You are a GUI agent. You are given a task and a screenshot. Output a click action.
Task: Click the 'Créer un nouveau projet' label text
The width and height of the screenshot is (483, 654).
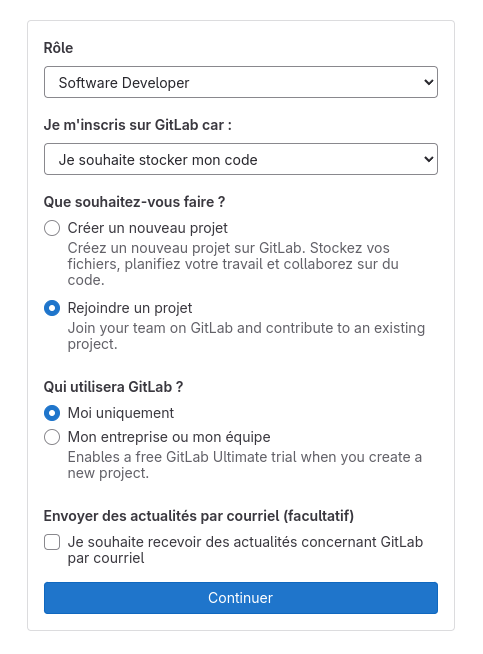[x=148, y=228]
